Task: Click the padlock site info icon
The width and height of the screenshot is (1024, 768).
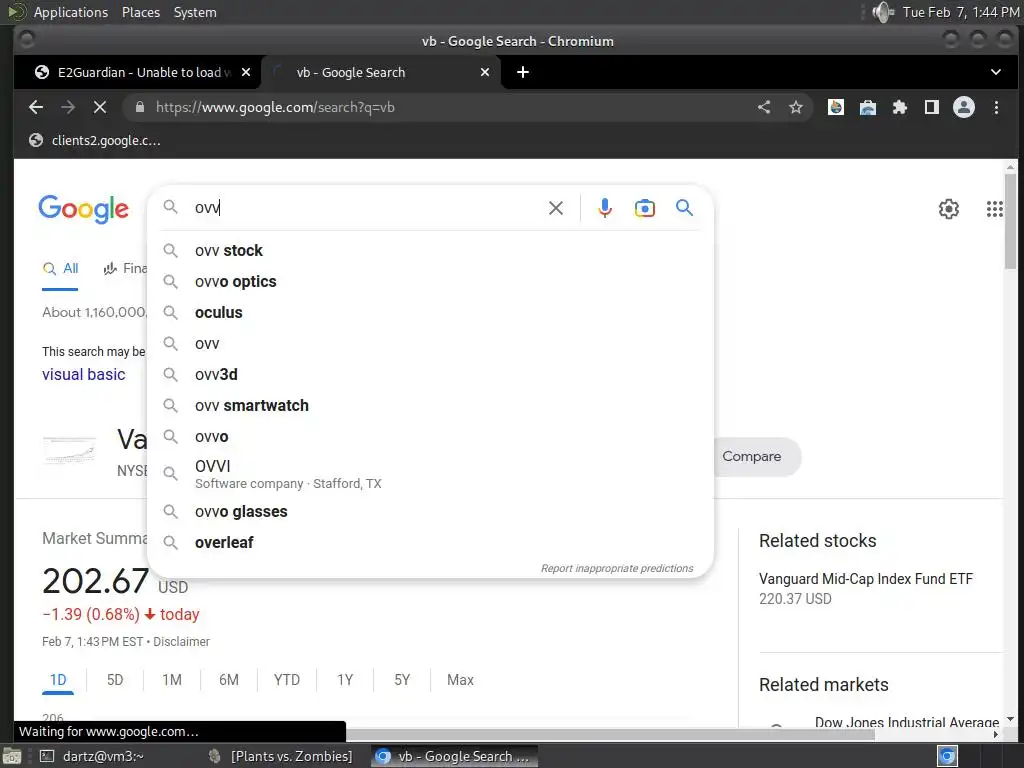Action: [x=139, y=107]
